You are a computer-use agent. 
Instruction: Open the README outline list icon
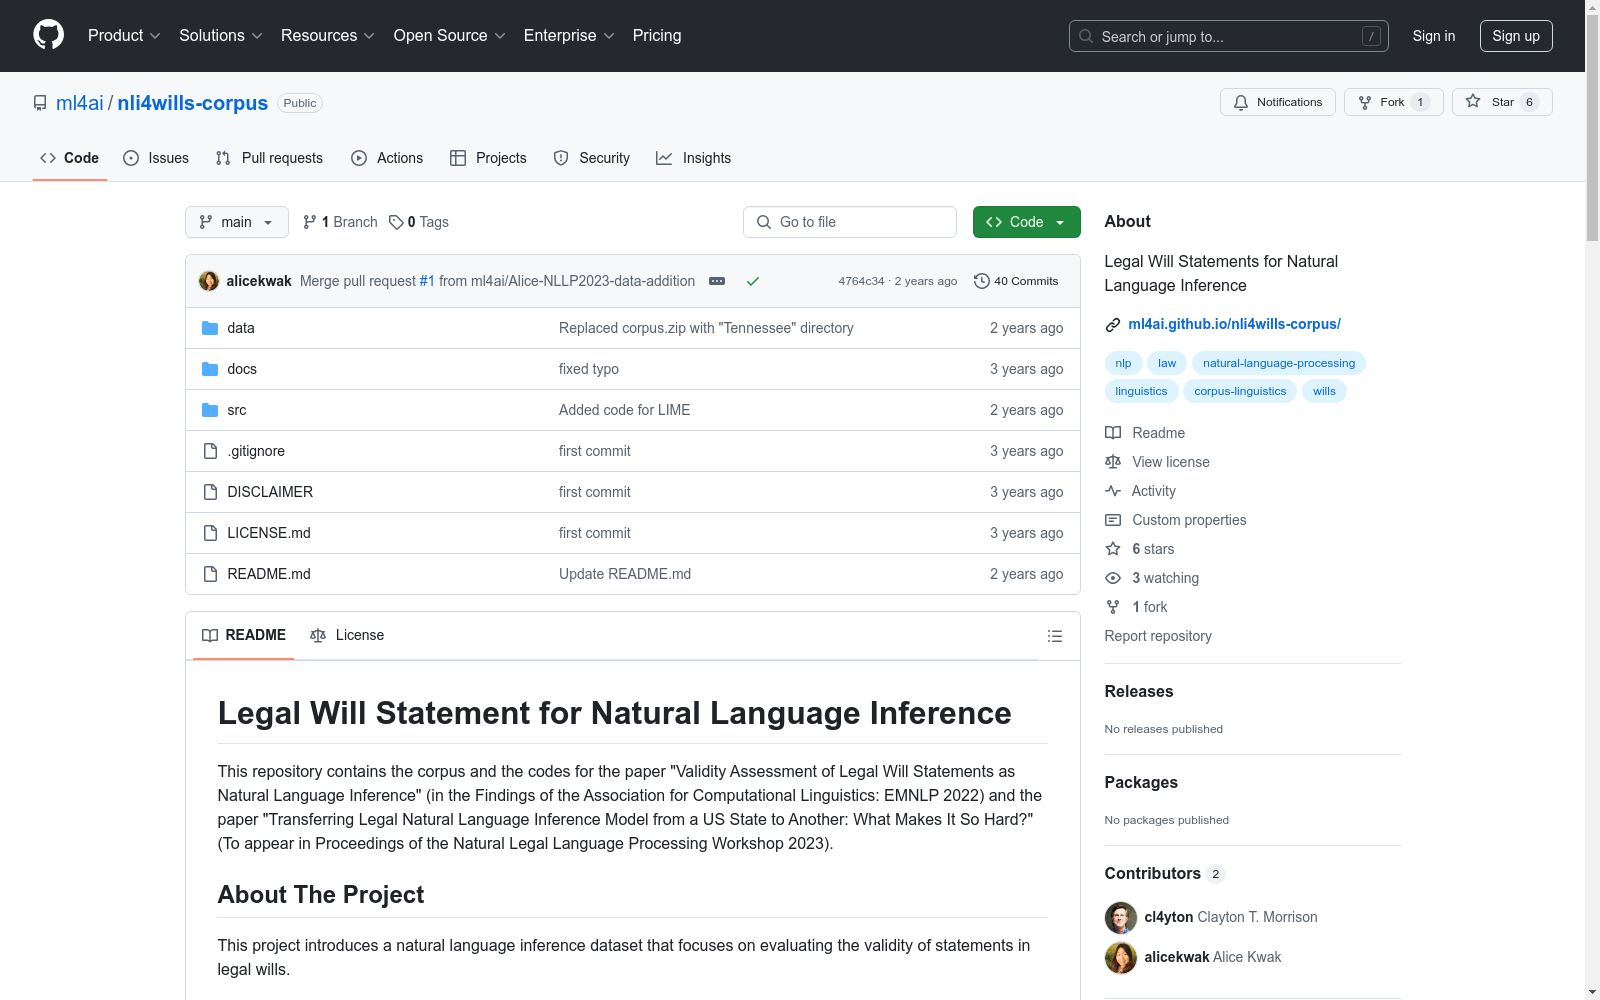(x=1054, y=636)
